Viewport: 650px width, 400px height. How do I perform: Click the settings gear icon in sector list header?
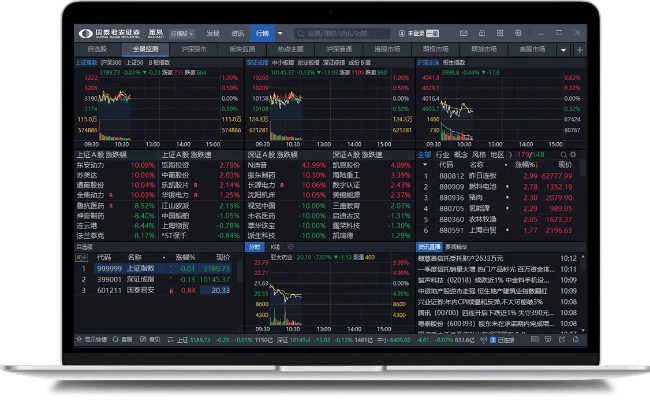(x=574, y=155)
